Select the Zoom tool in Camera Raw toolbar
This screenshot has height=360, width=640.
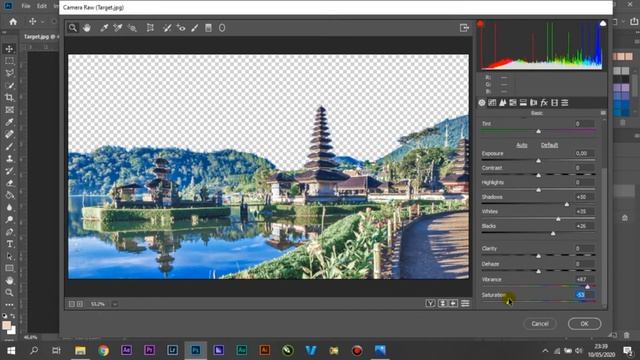pos(73,28)
